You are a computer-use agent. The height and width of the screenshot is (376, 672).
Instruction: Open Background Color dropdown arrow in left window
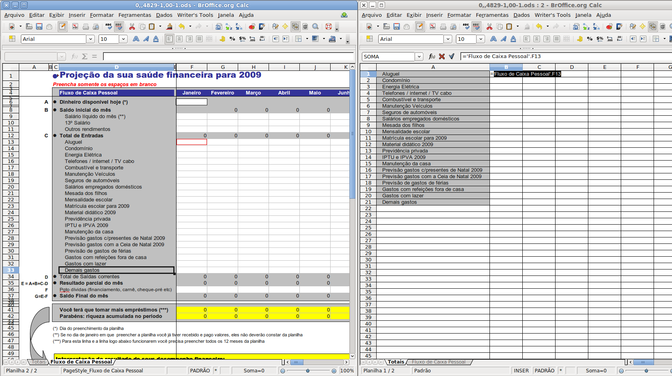click(x=324, y=39)
